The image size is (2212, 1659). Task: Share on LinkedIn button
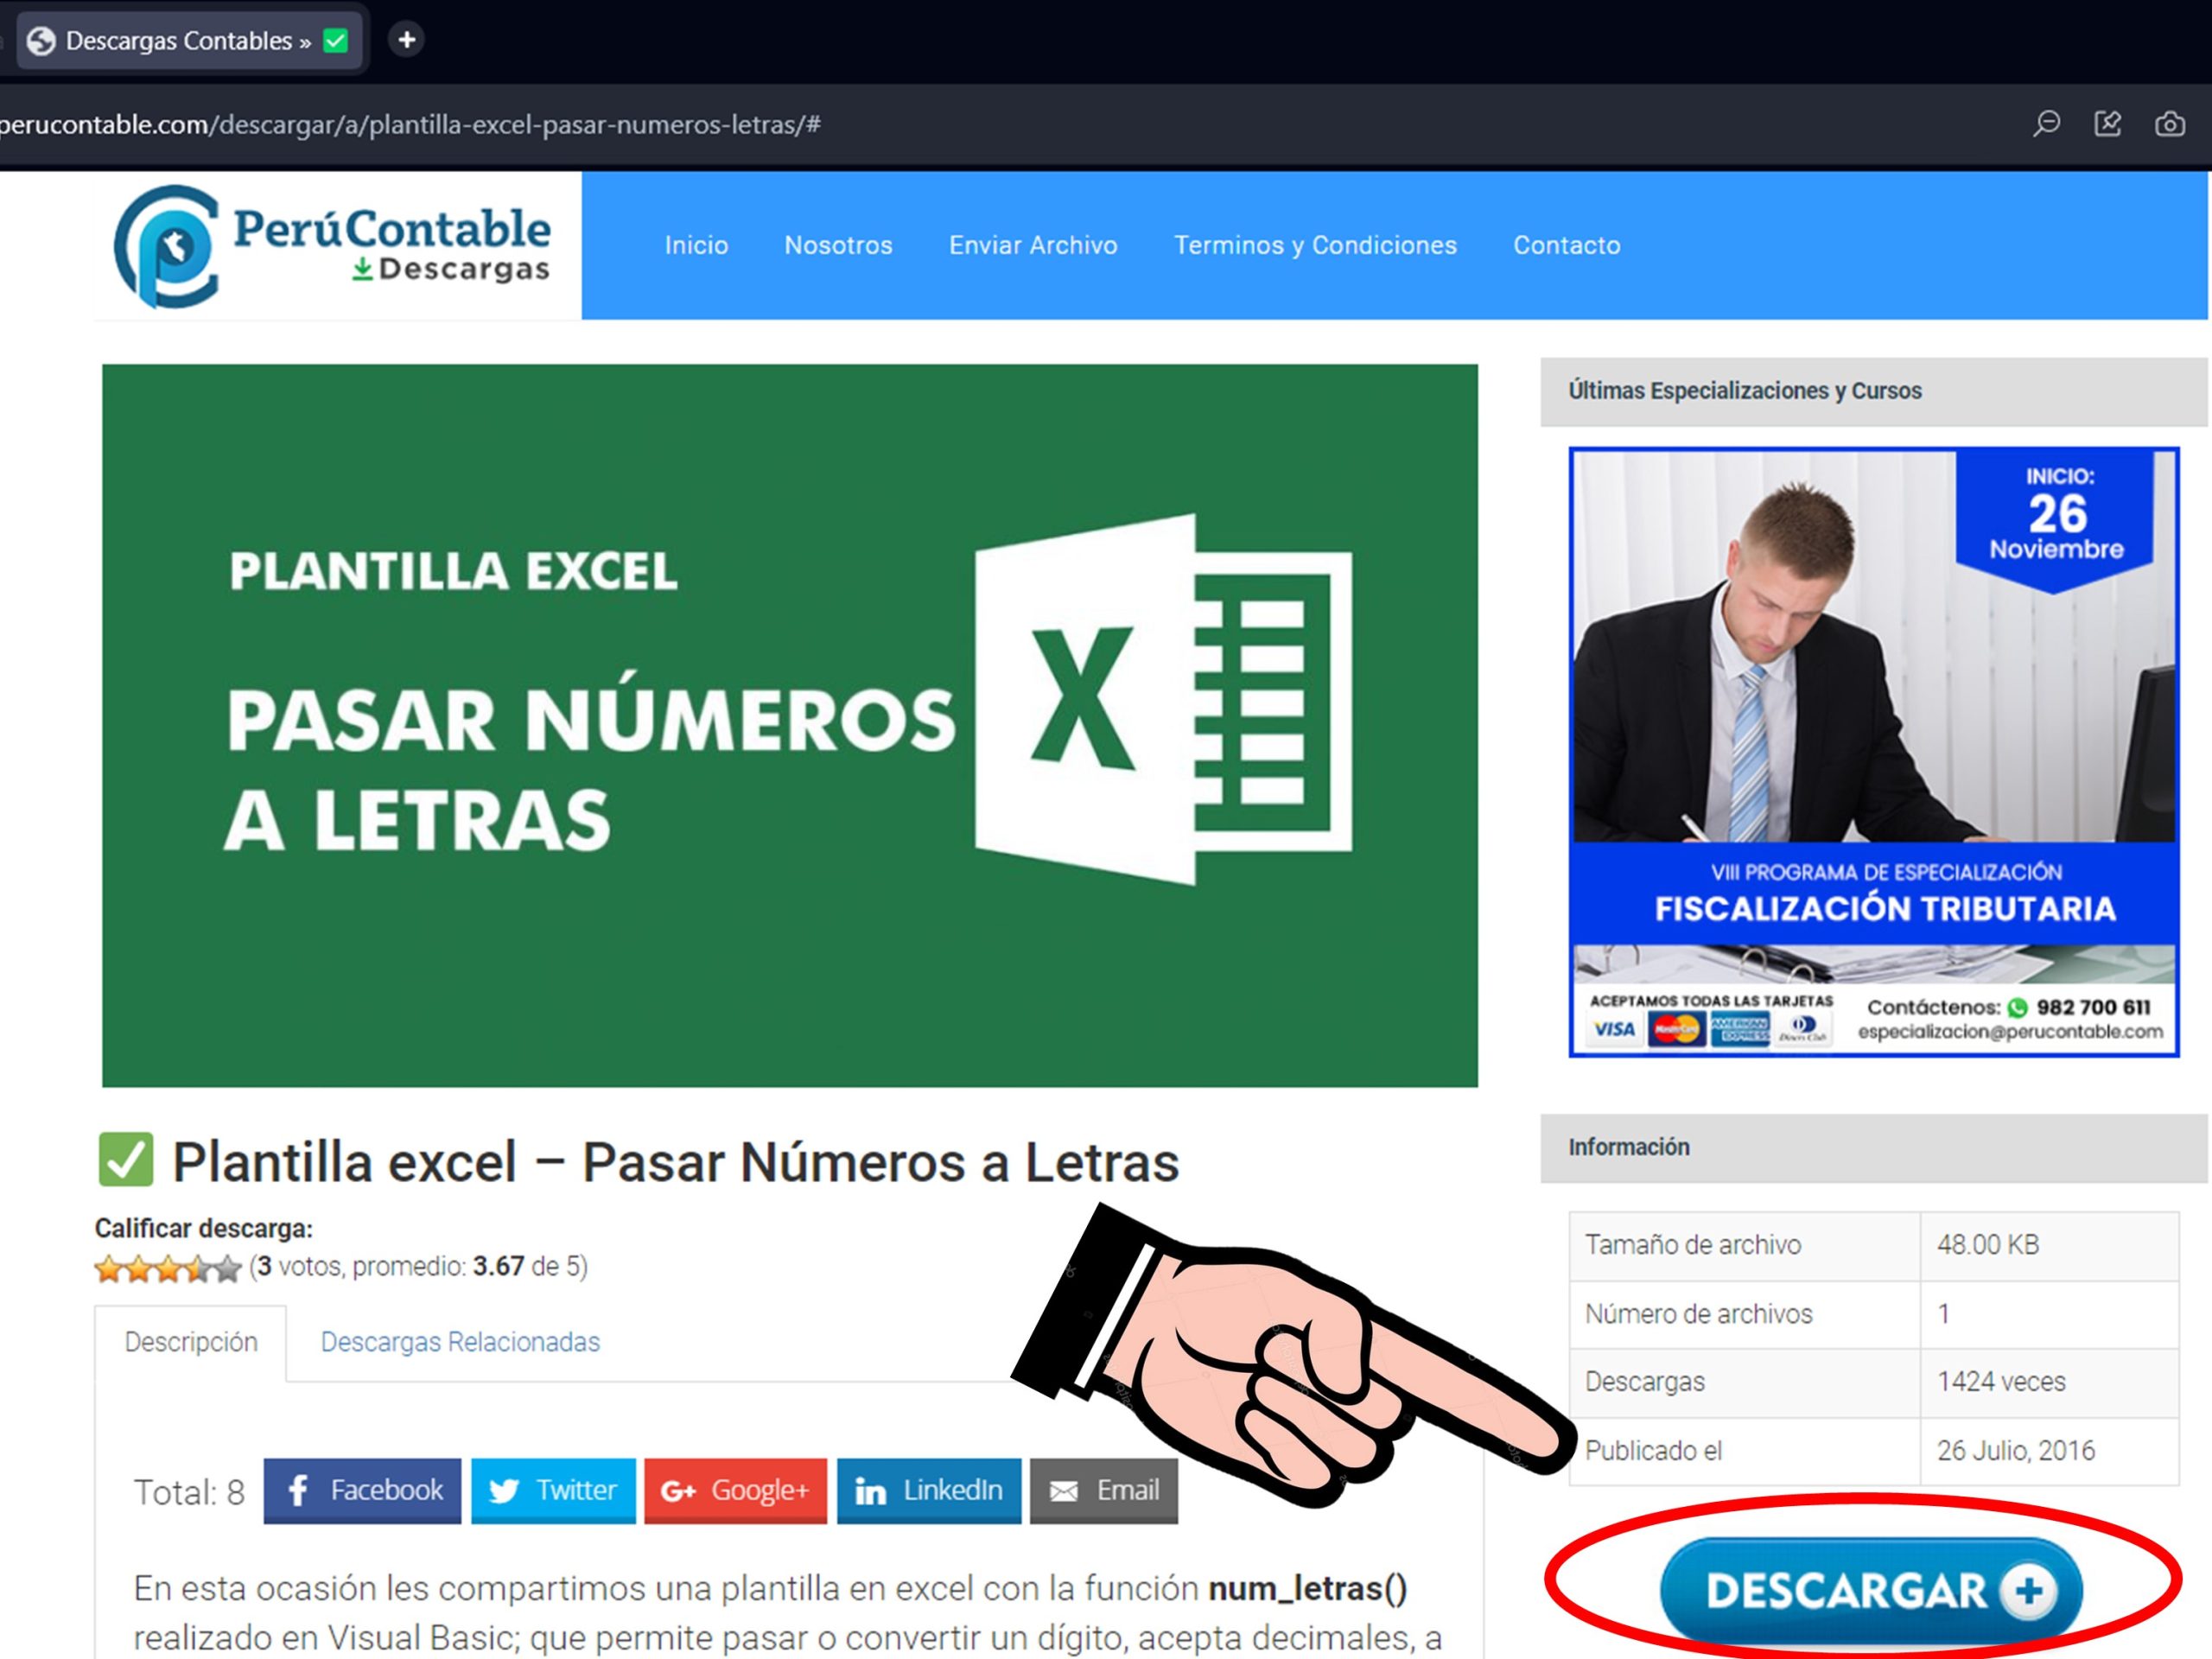(928, 1490)
